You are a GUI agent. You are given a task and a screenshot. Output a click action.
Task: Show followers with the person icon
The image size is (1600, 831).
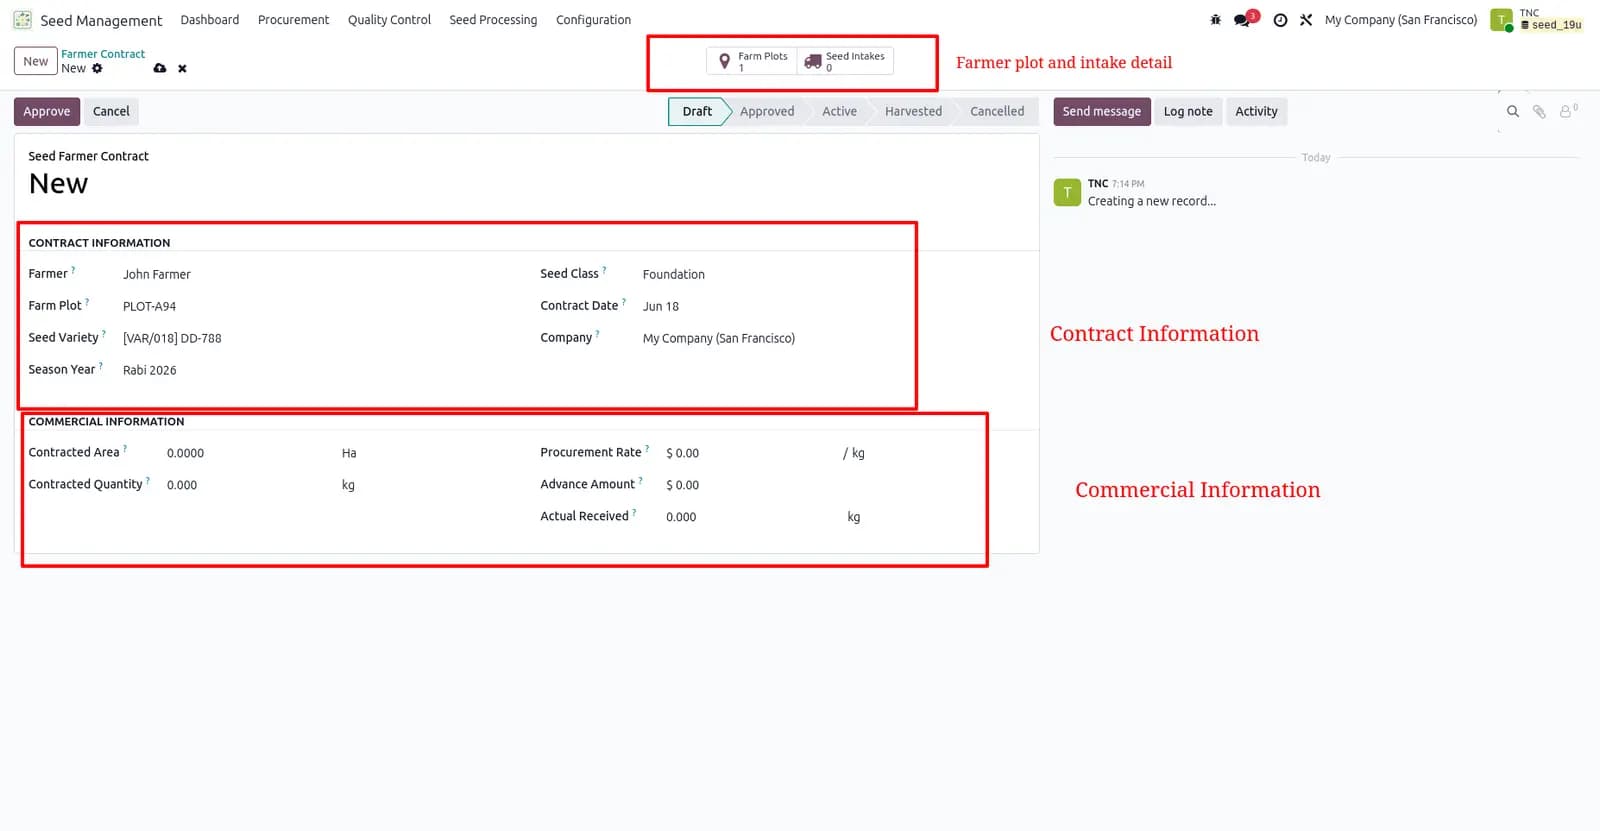[1567, 111]
